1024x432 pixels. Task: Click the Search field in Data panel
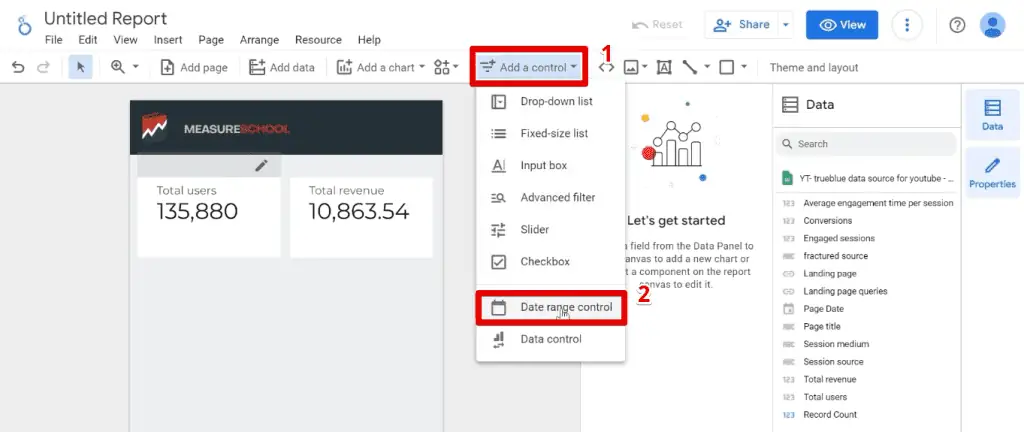coord(870,144)
